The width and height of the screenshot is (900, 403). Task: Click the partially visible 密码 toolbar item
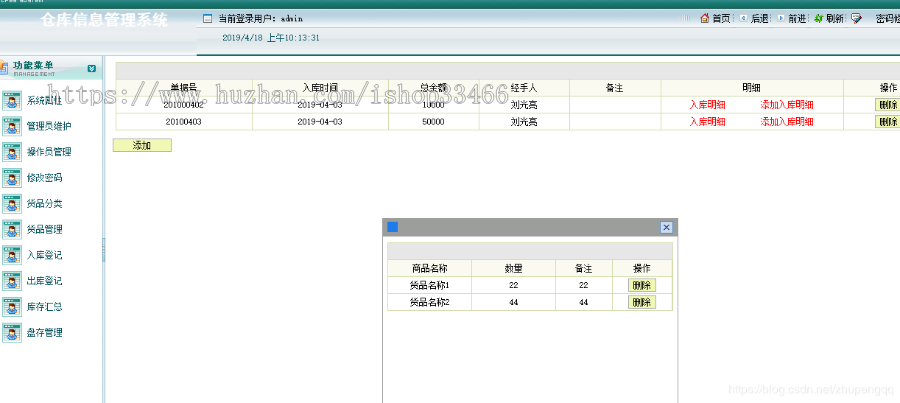(x=887, y=19)
